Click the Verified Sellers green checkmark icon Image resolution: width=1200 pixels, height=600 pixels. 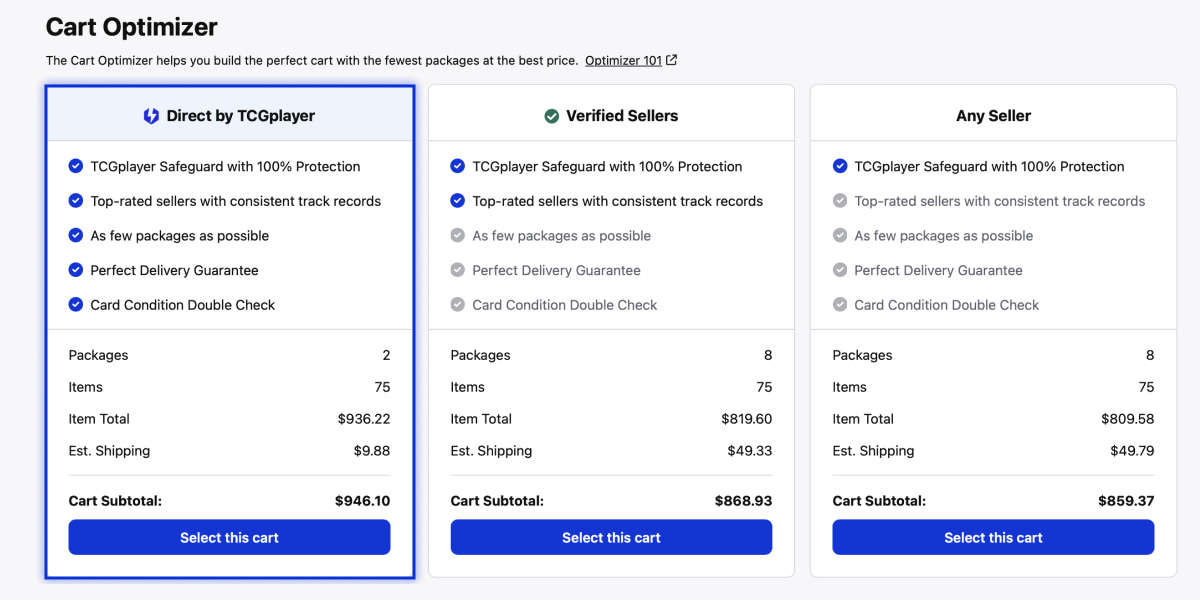551,116
